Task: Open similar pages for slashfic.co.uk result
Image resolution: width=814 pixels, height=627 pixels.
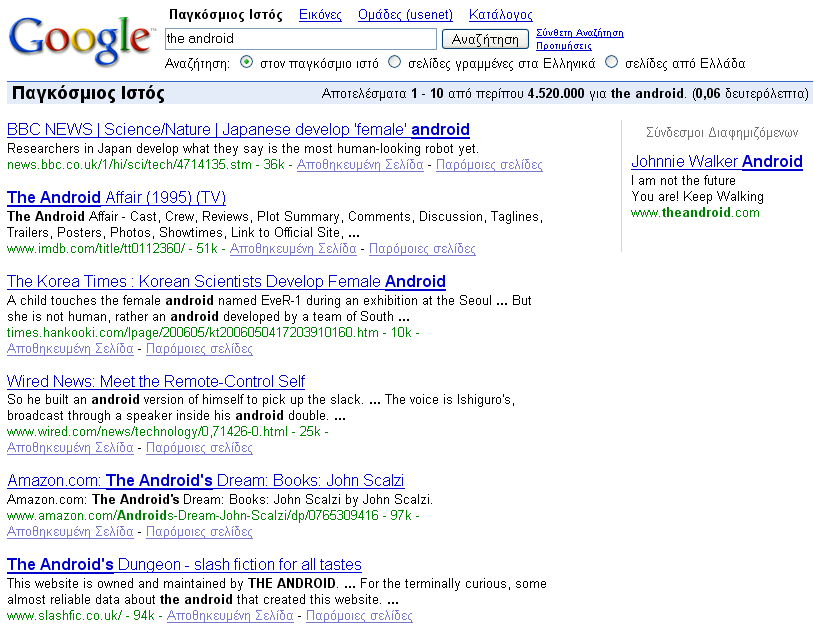Action: tap(359, 616)
